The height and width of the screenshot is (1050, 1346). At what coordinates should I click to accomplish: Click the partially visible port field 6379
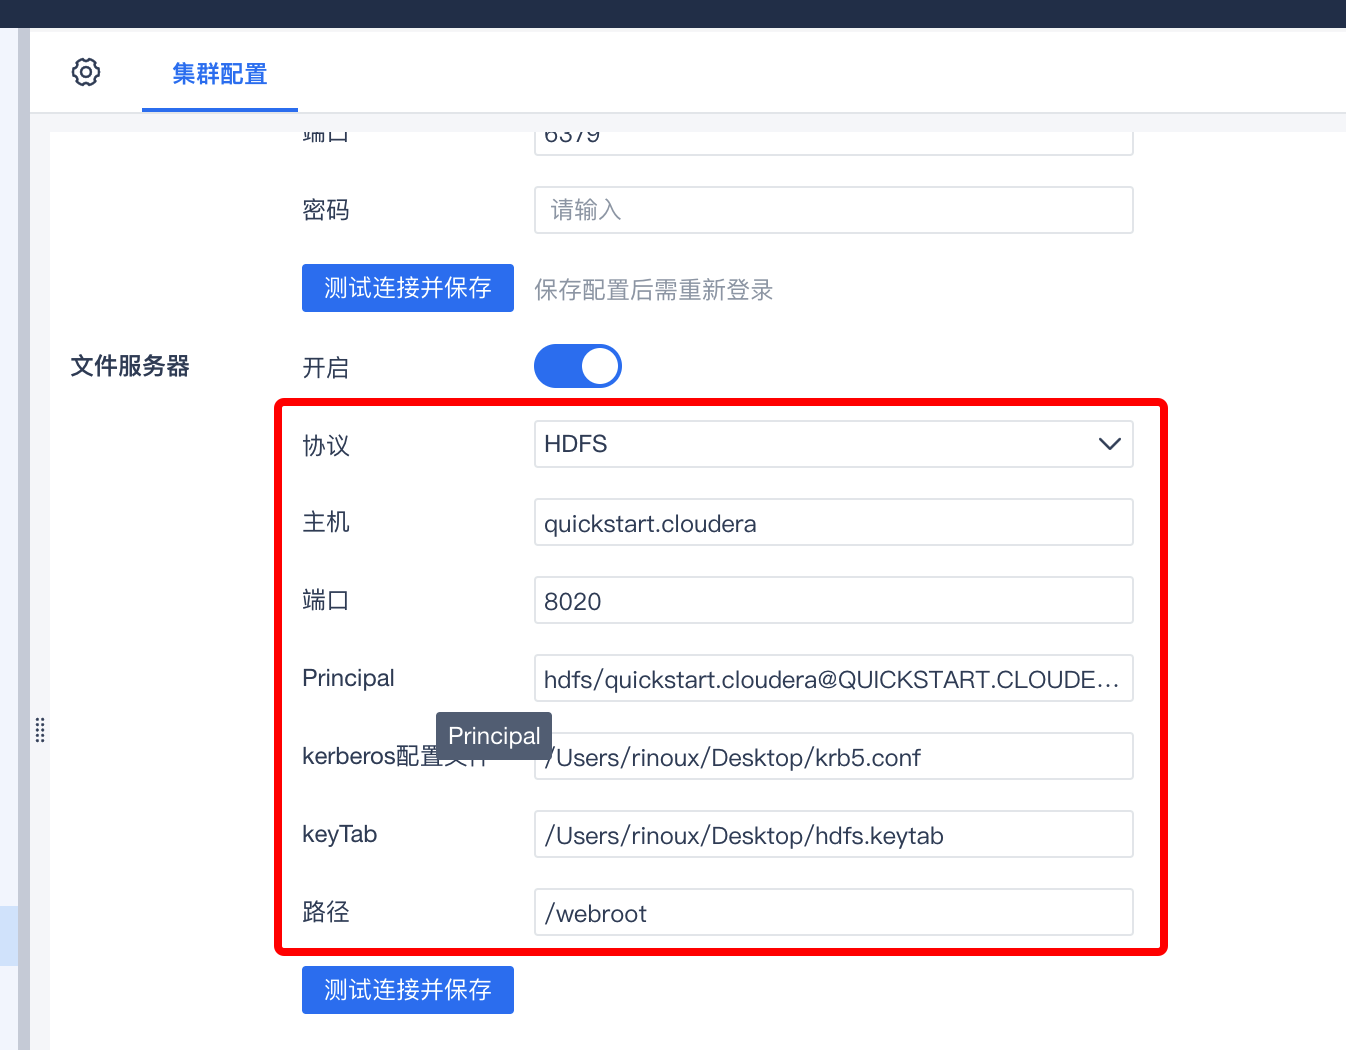tap(833, 142)
